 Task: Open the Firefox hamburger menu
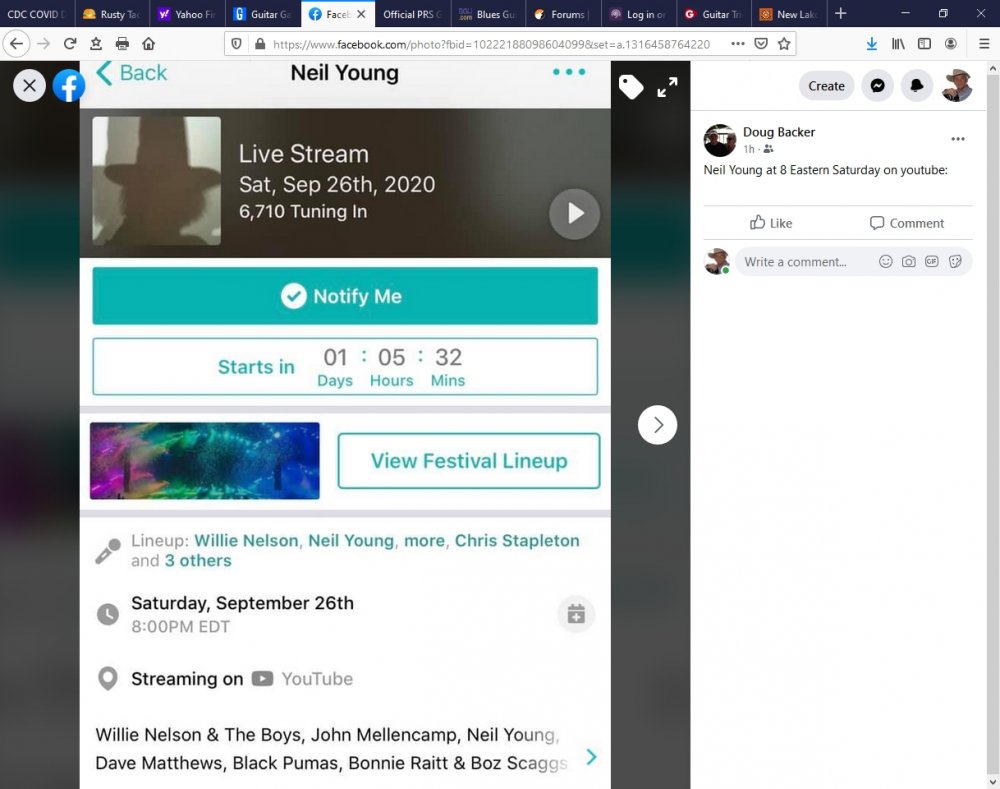(x=984, y=43)
